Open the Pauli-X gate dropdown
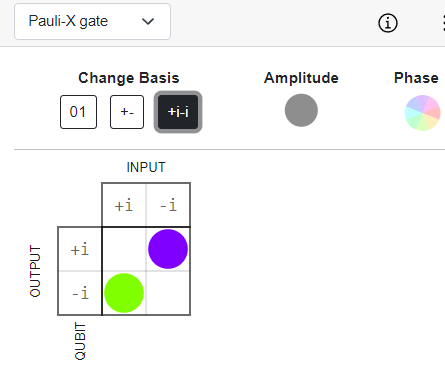This screenshot has width=445, height=365. pos(92,22)
